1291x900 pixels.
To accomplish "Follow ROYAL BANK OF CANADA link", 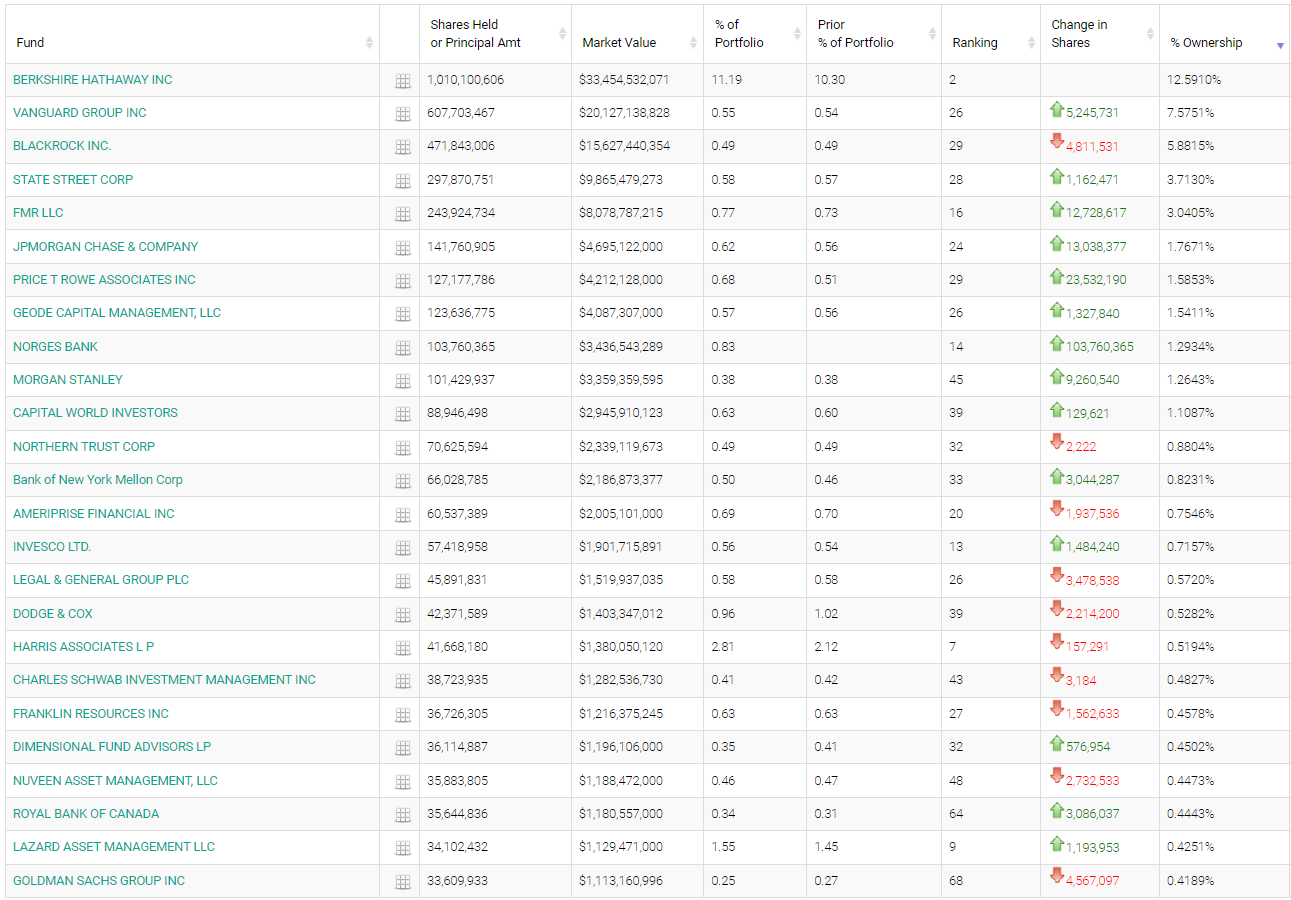I will tap(86, 813).
